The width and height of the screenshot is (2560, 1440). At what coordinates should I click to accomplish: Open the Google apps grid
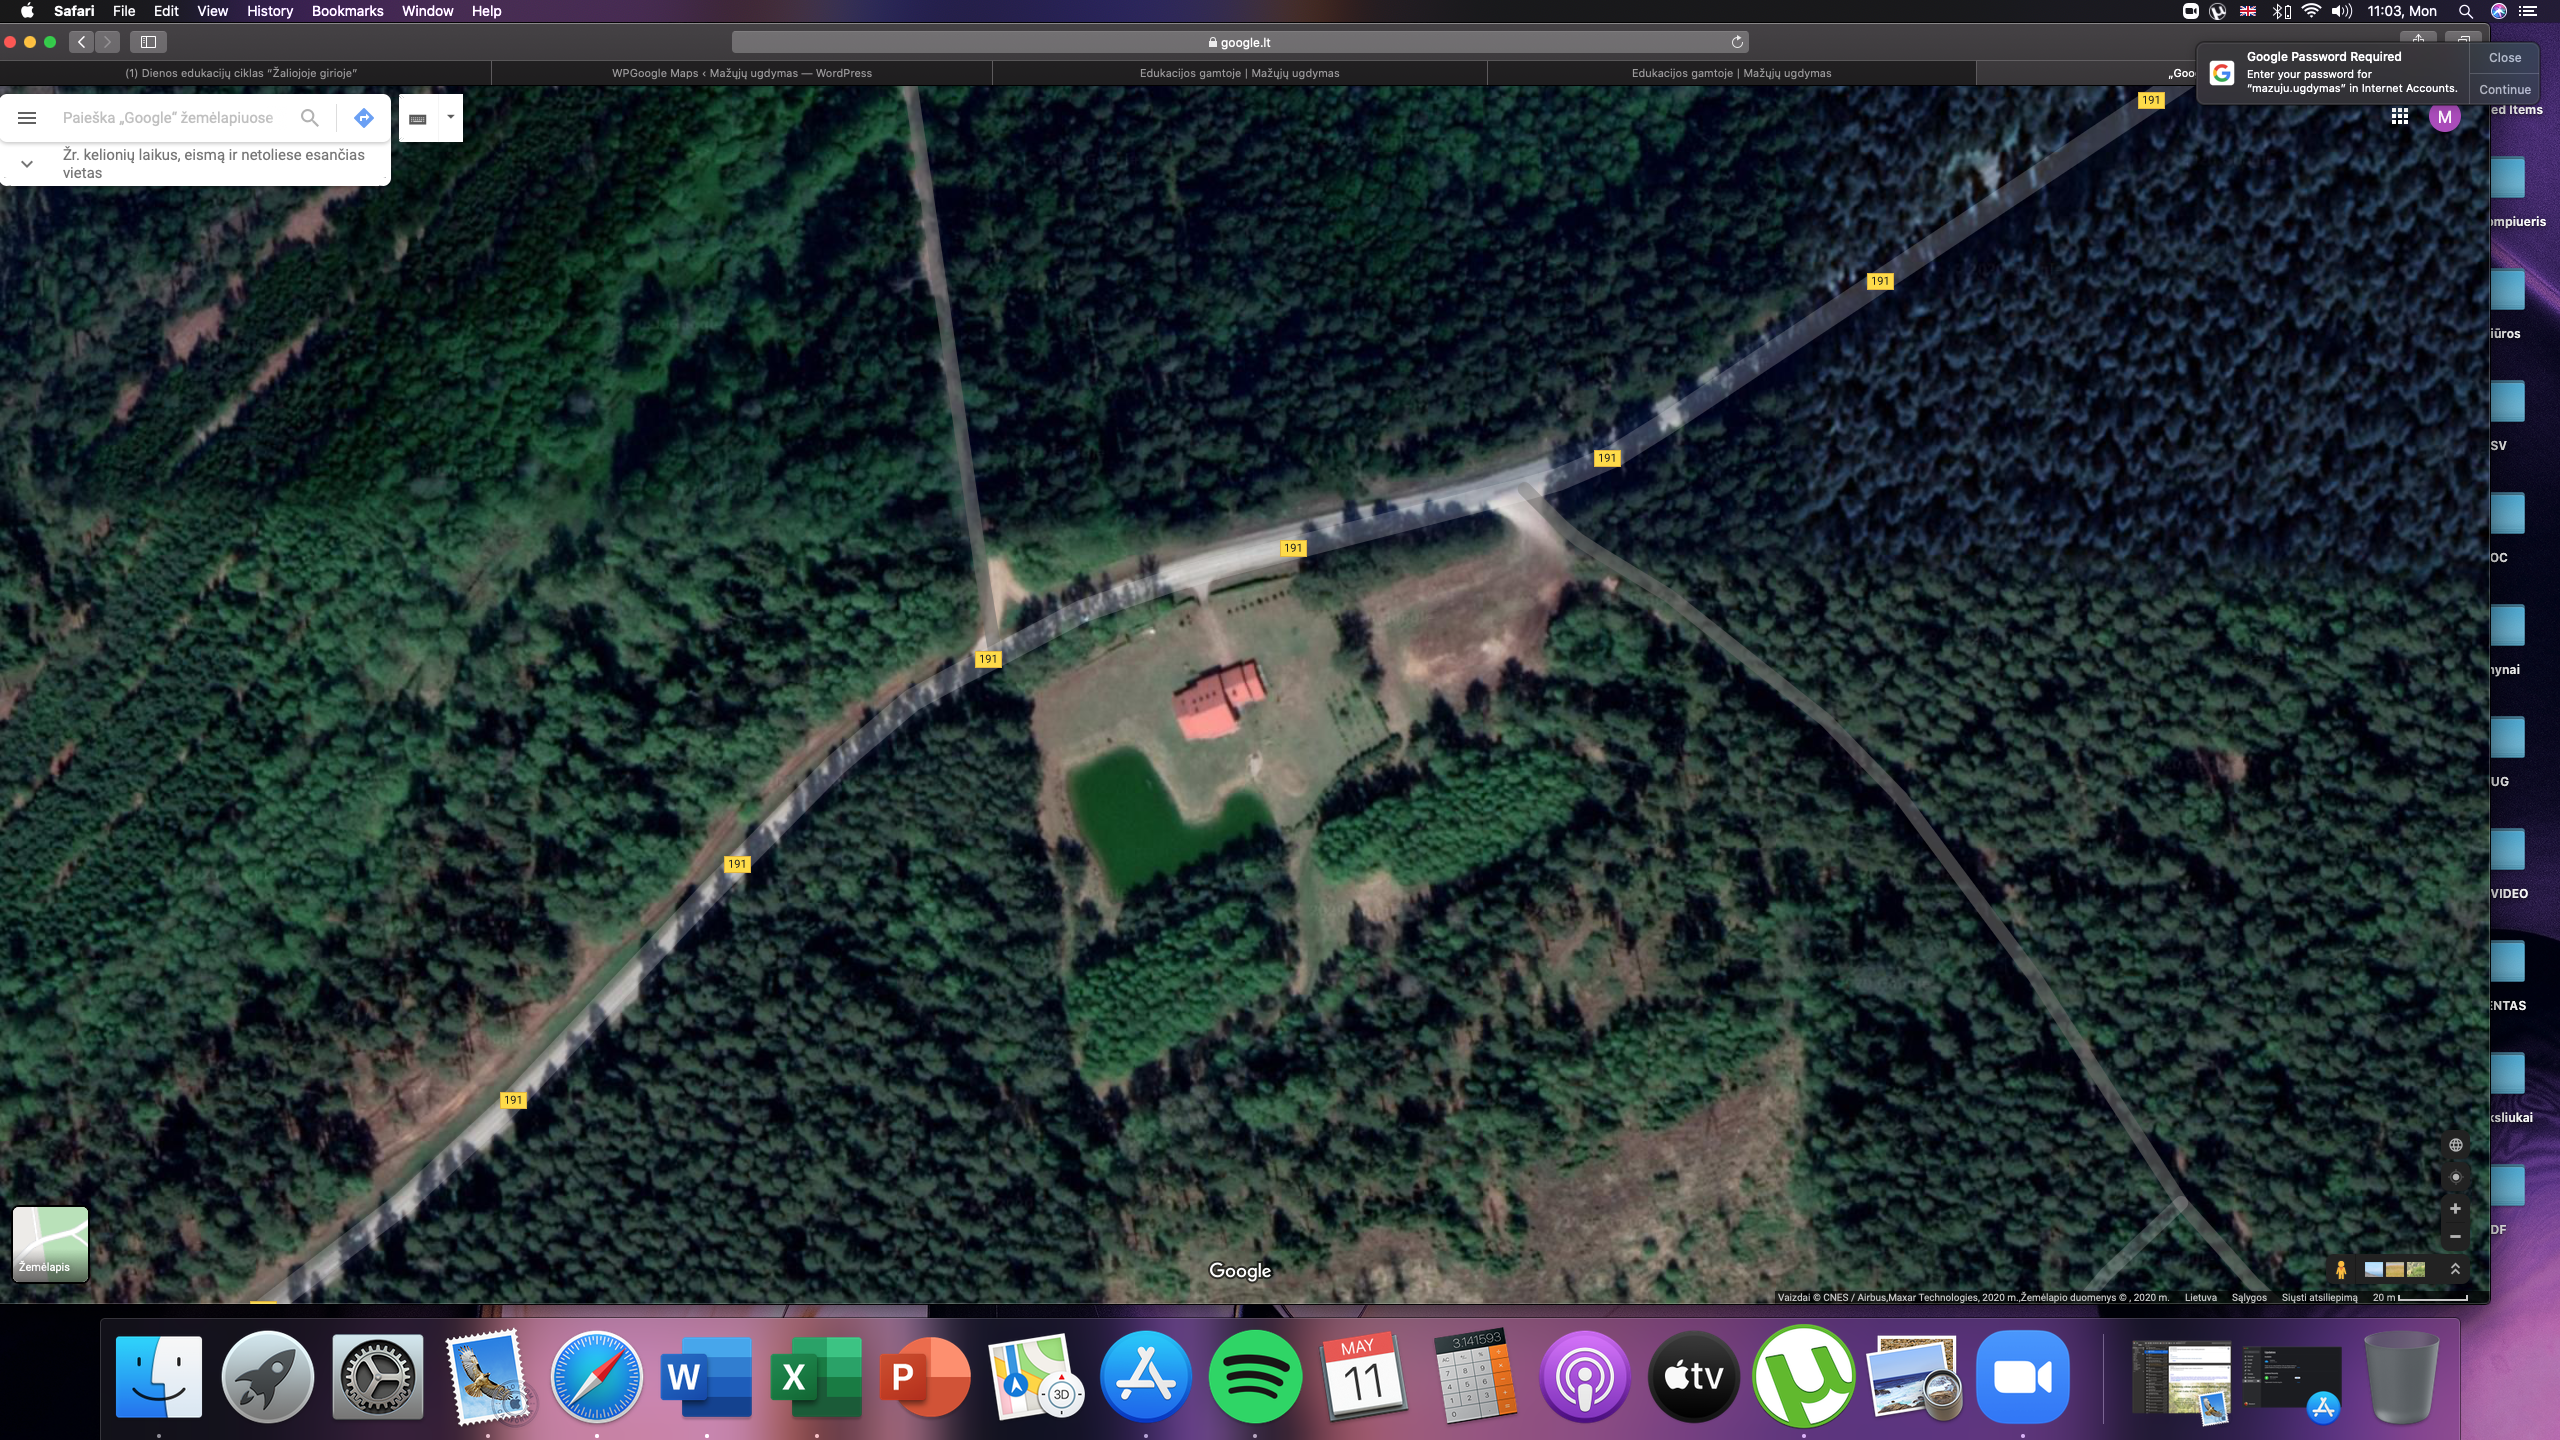click(2399, 117)
